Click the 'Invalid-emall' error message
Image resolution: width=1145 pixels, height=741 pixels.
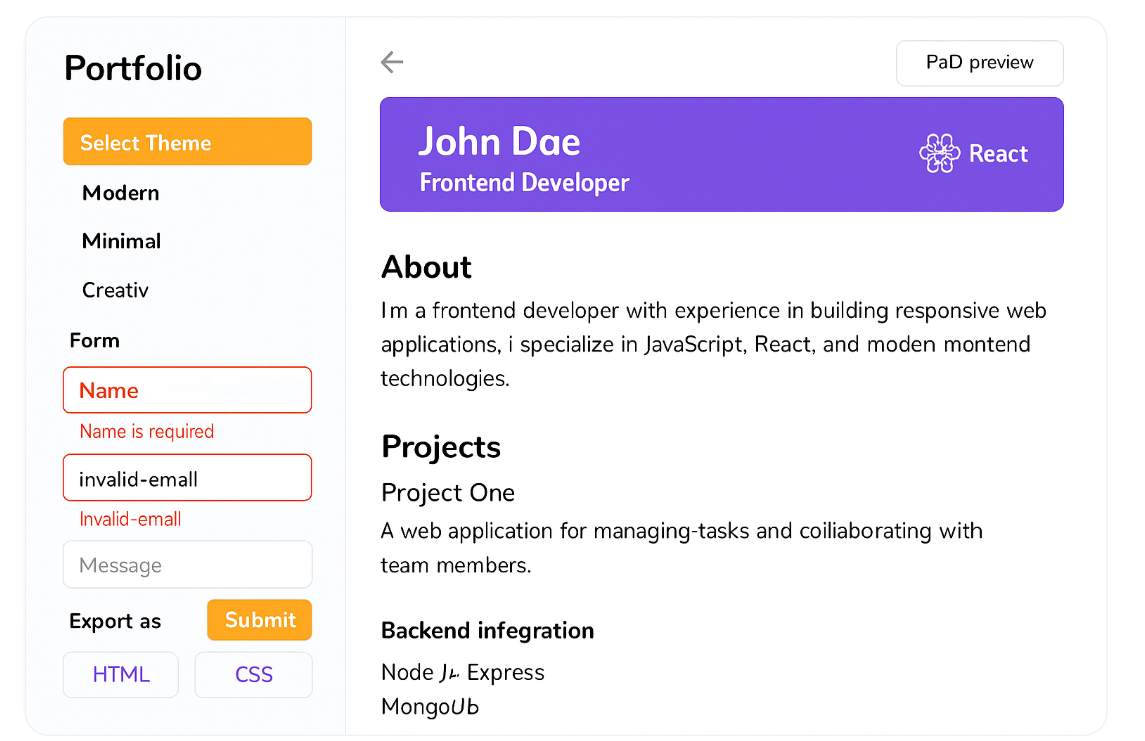point(130,519)
